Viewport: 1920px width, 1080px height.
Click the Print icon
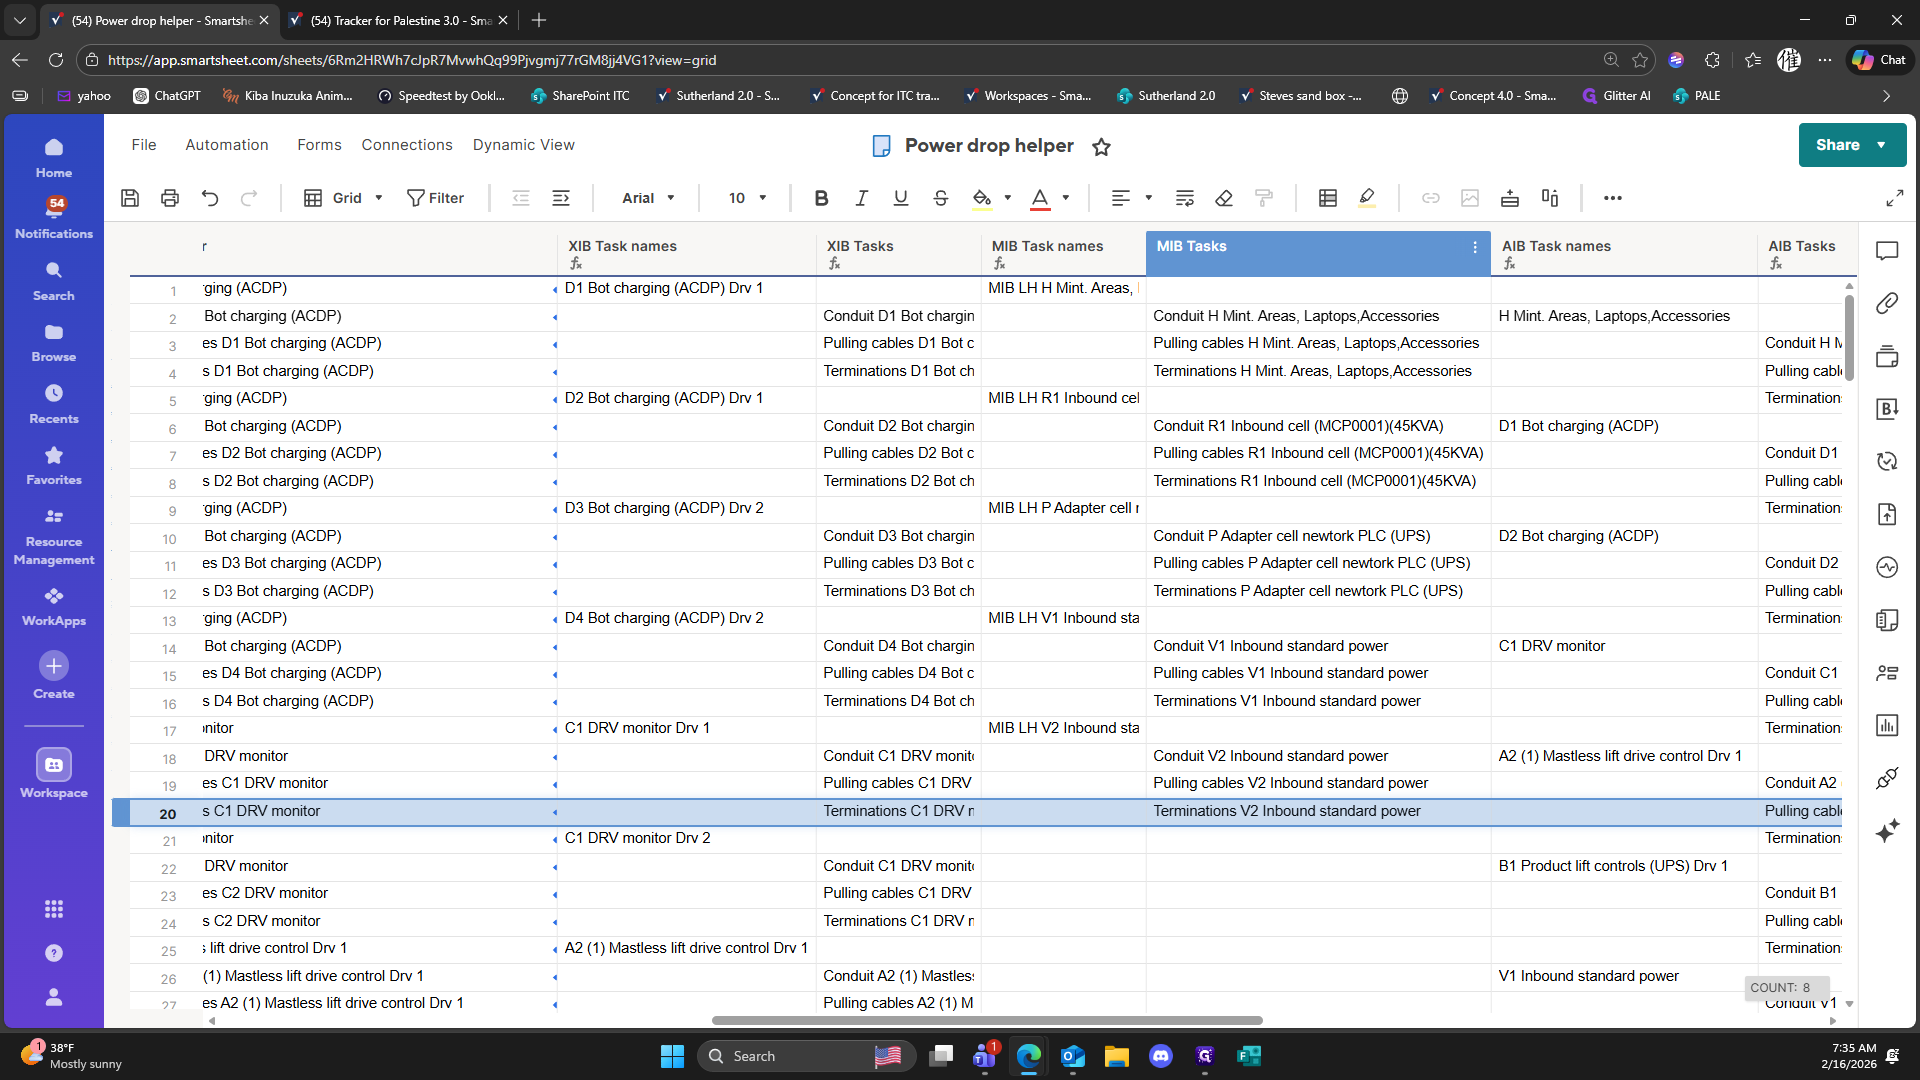170,198
